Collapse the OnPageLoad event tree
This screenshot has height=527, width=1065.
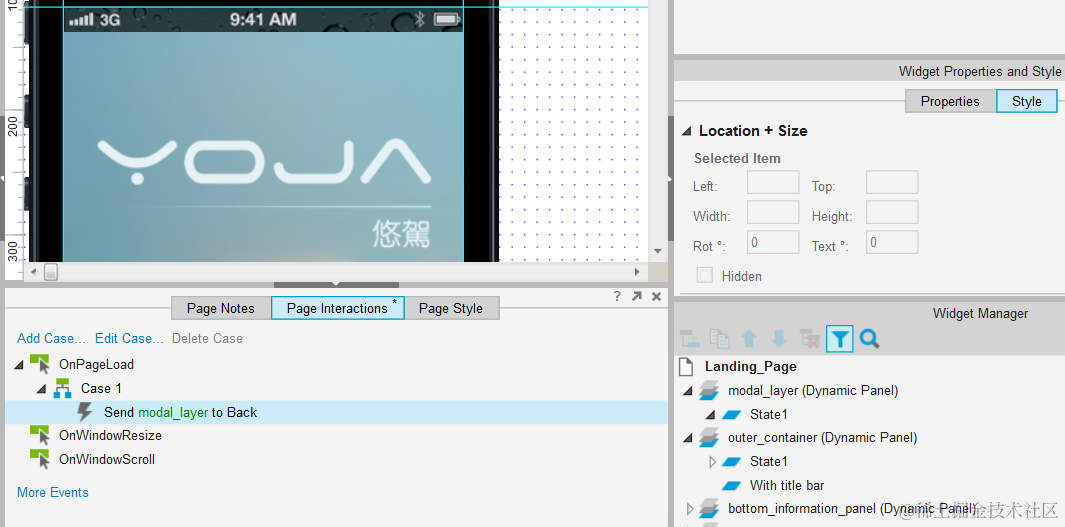(19, 365)
